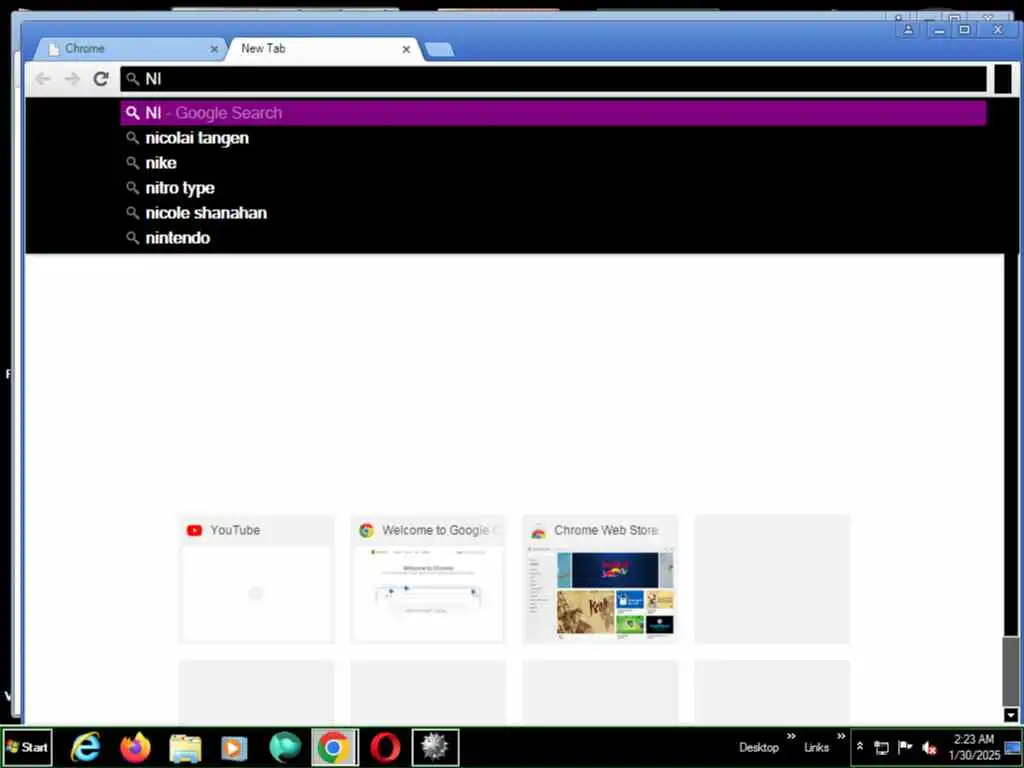Click the network tray icon
This screenshot has height=768, width=1024.
[881, 748]
